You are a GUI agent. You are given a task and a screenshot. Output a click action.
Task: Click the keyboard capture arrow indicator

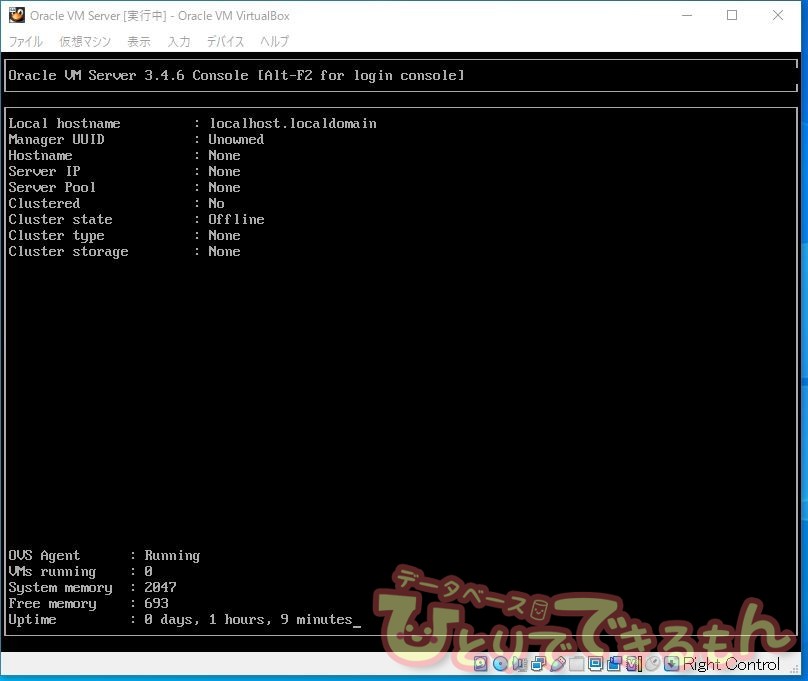(x=672, y=664)
